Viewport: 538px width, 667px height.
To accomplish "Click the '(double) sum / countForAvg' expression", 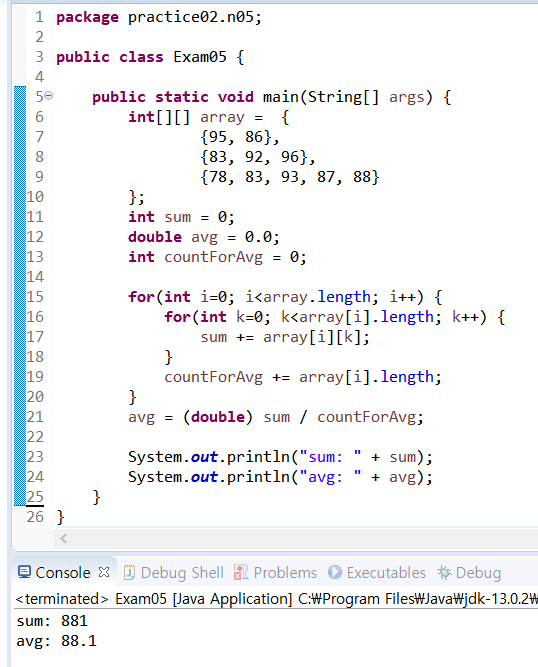I will point(303,417).
